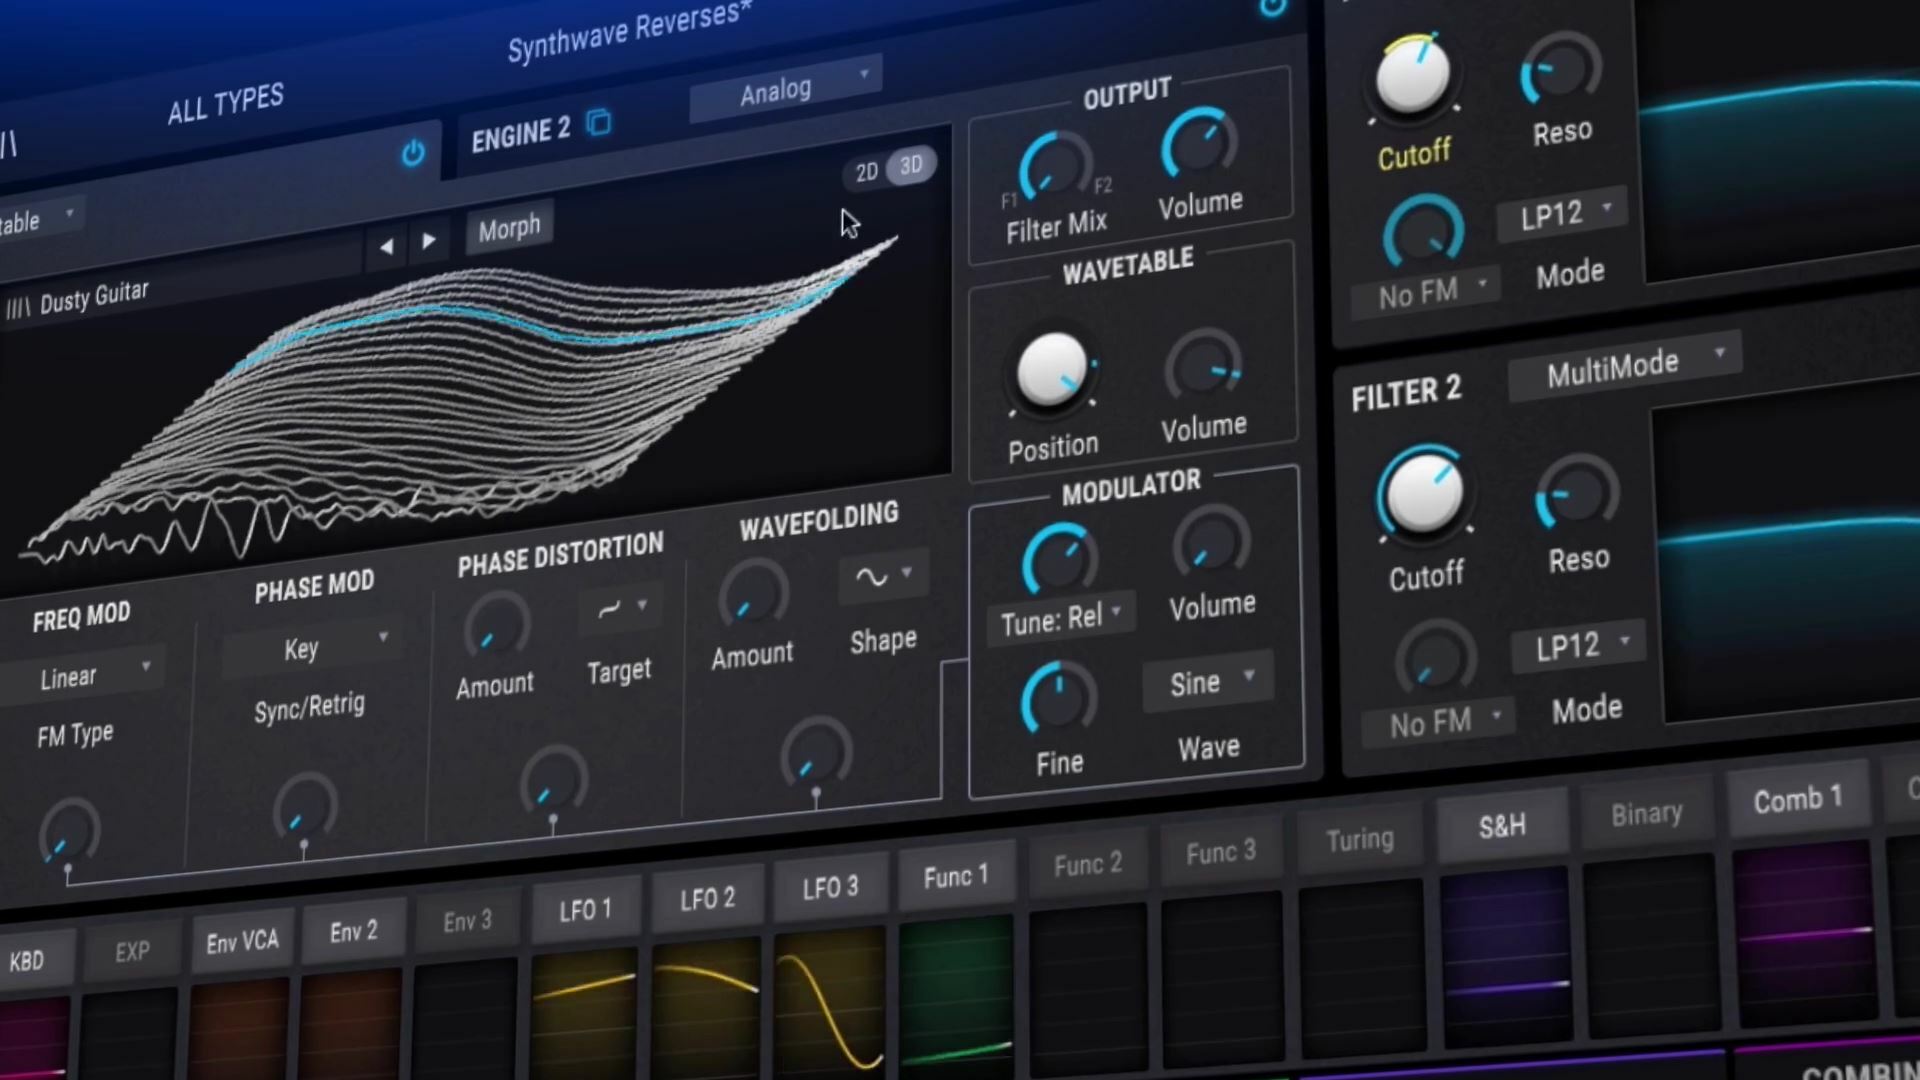
Task: Open Phase Distortion Target dropdown
Action: coord(620,607)
